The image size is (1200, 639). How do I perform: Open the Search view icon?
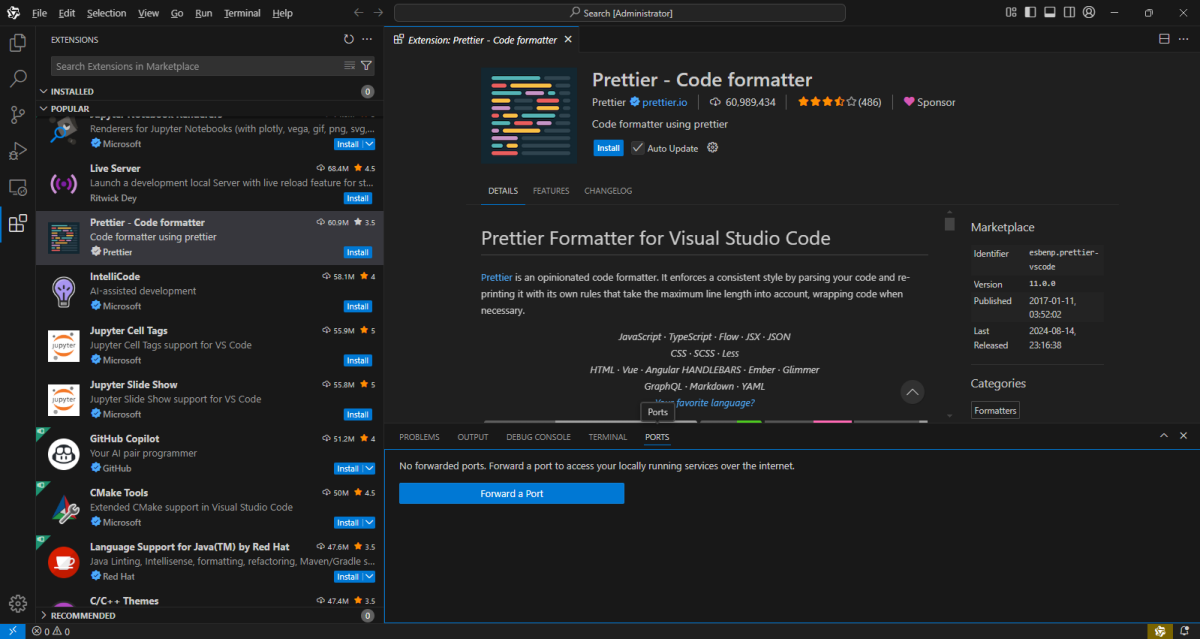point(17,79)
